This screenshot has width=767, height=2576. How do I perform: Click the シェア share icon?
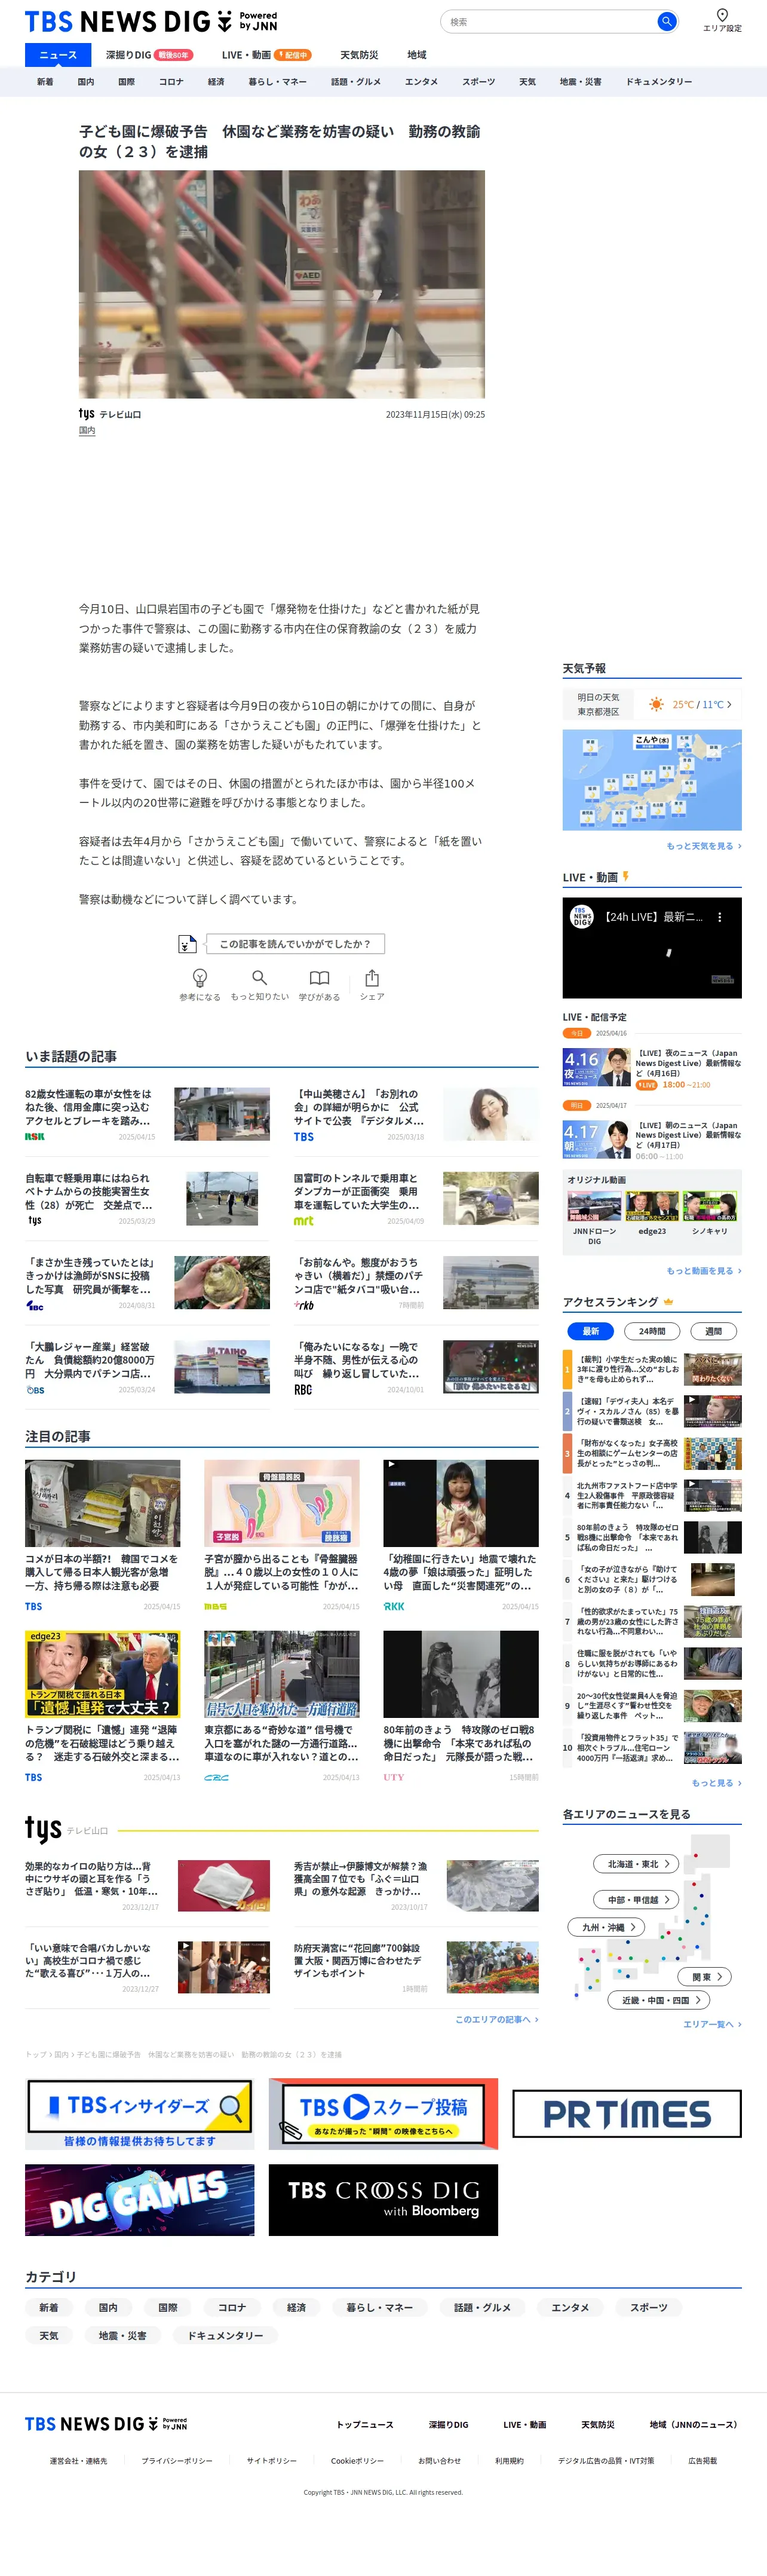[372, 977]
